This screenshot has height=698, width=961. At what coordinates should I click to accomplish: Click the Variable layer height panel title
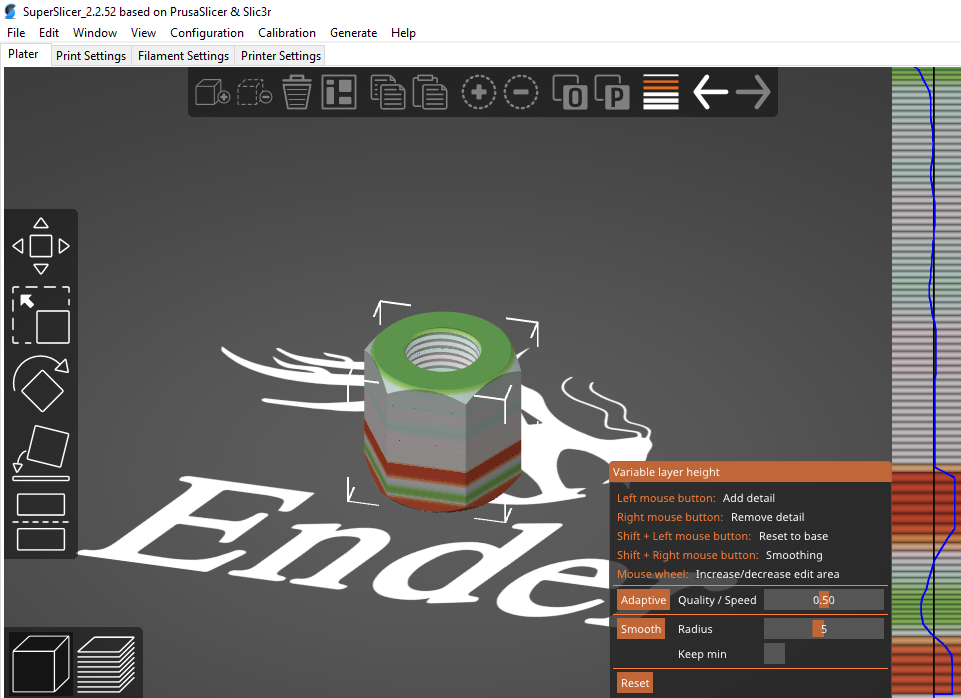pos(666,472)
